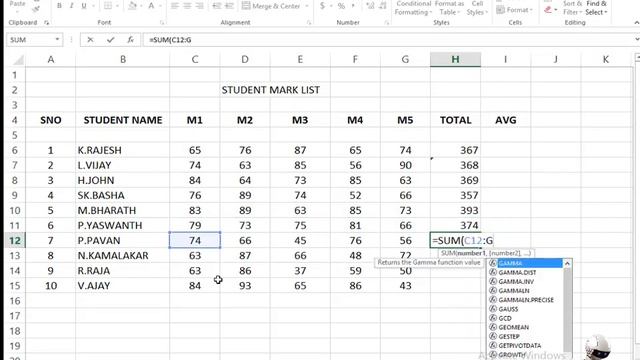Open the Clear eraser menu
The height and width of the screenshot is (360, 640).
[x=550, y=9]
